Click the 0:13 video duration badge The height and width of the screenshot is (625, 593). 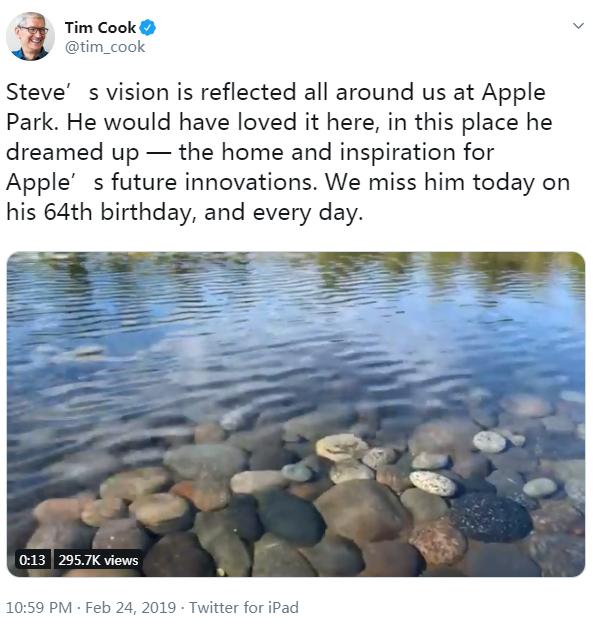[x=32, y=560]
